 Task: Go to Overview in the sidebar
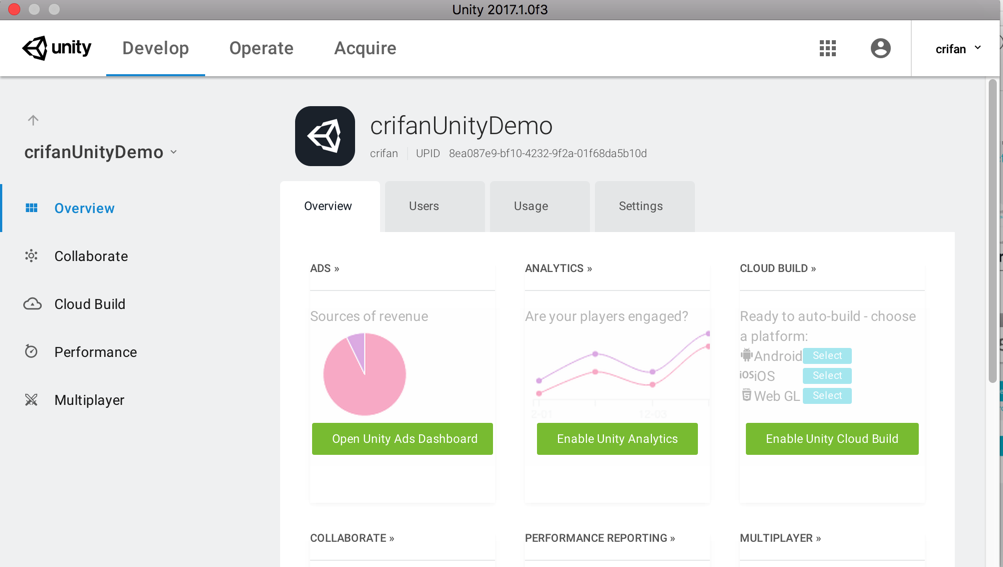click(84, 208)
